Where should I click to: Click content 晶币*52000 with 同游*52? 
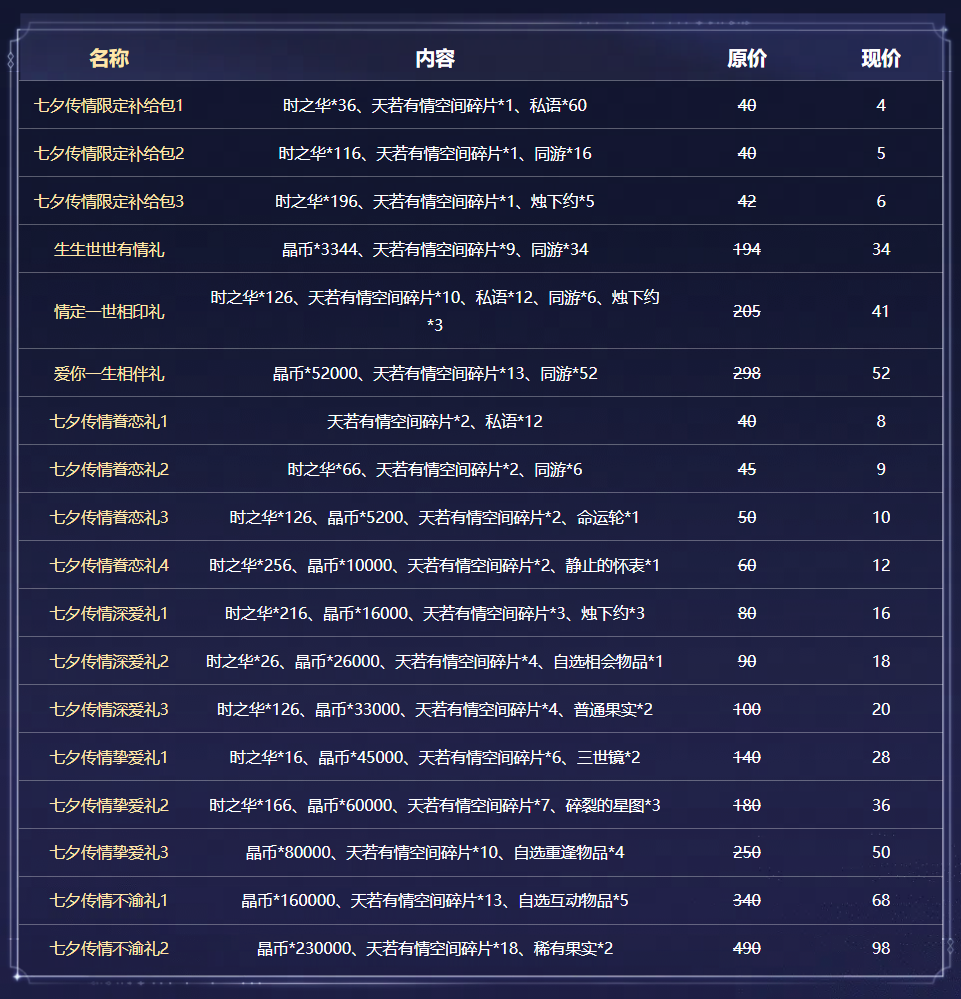[435, 373]
